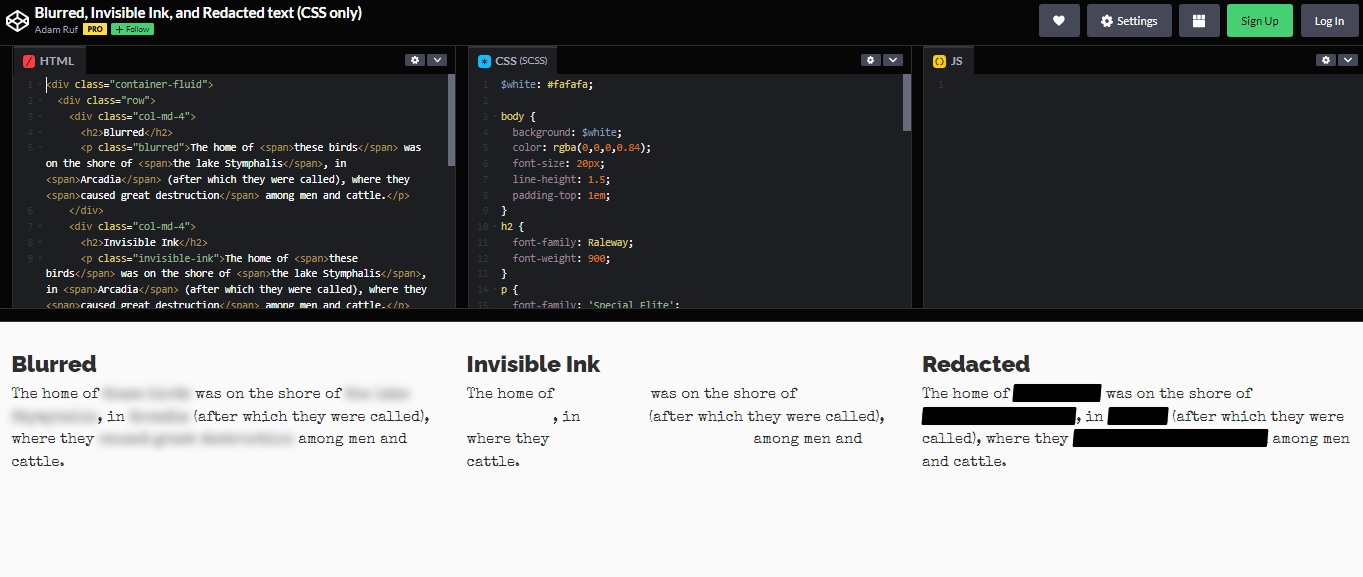The width and height of the screenshot is (1363, 577).
Task: Click the Sign Up button
Action: (1259, 20)
